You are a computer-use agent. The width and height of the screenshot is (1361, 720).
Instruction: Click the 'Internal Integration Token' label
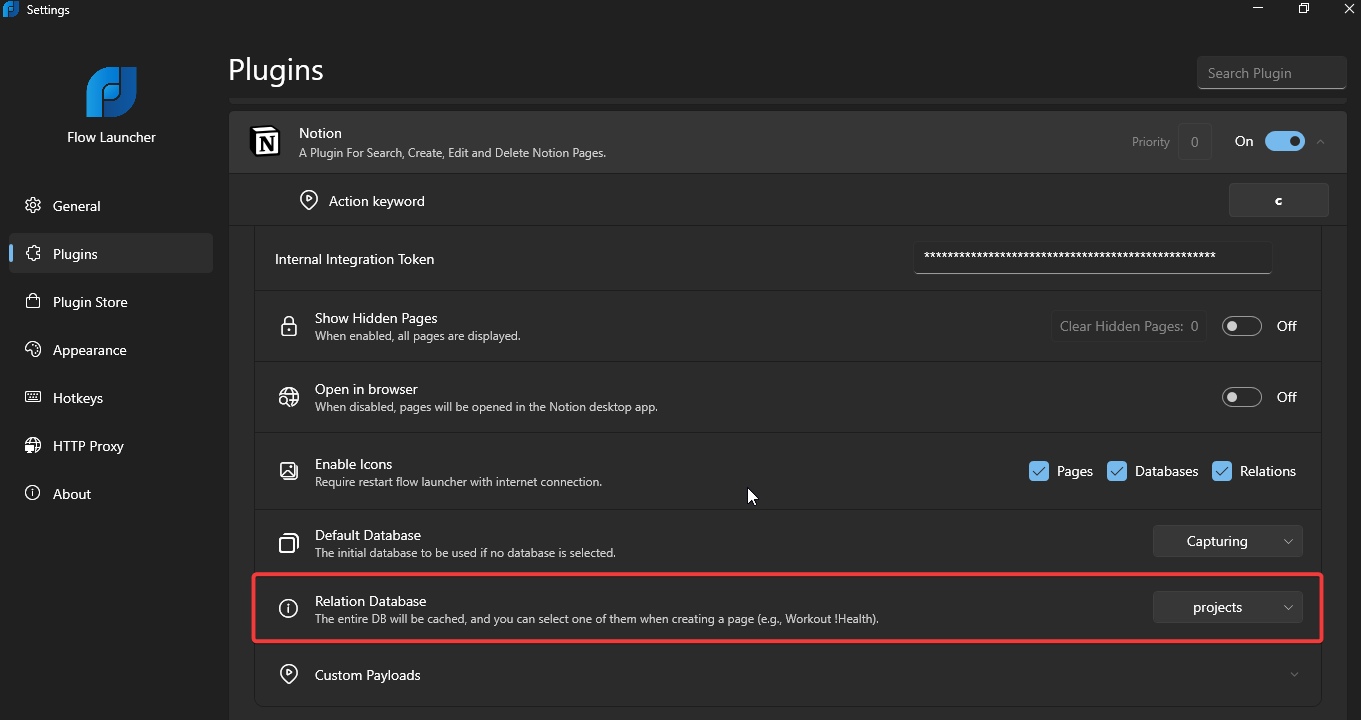[x=355, y=259]
